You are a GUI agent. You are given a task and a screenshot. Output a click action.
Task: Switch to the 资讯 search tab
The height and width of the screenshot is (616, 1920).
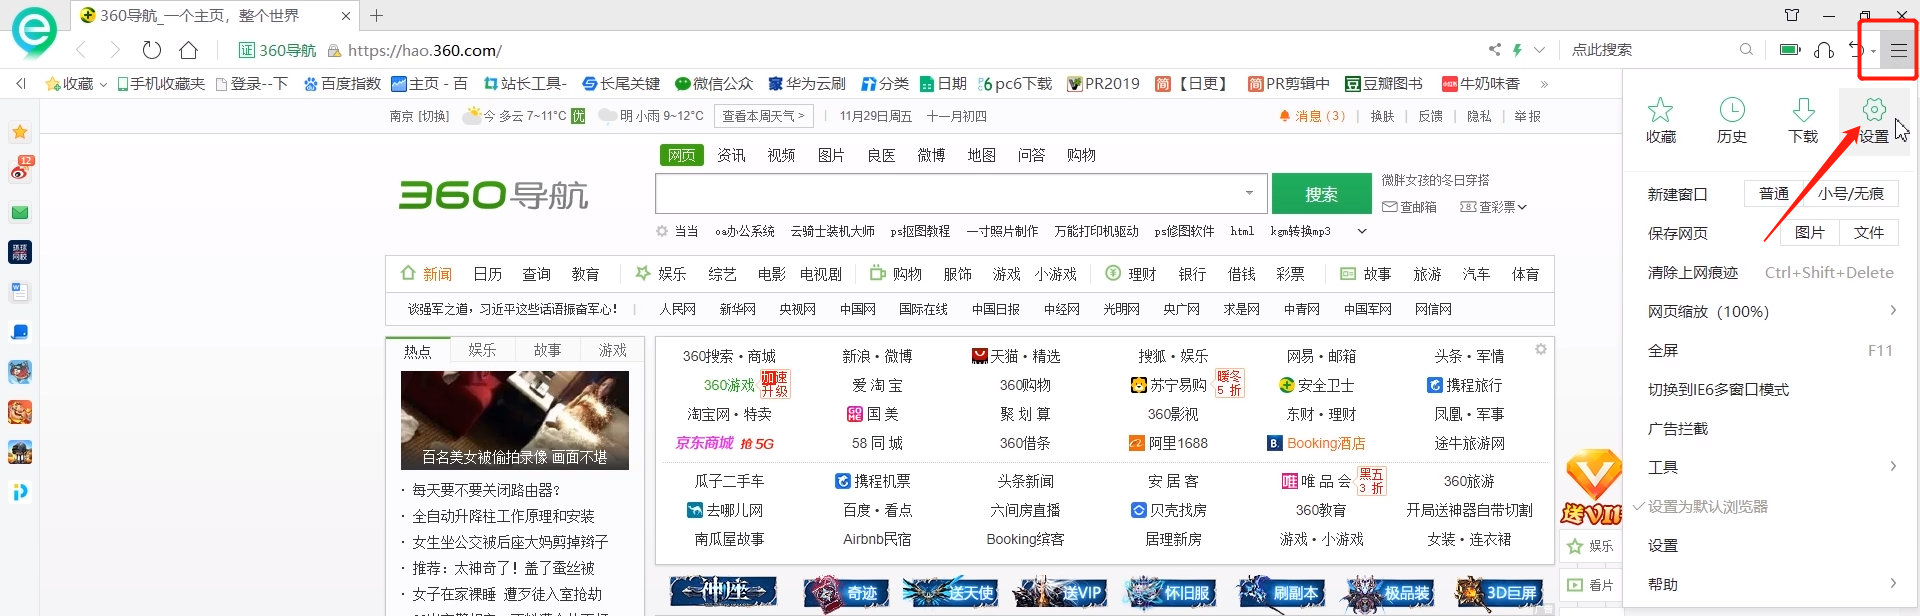tap(731, 155)
